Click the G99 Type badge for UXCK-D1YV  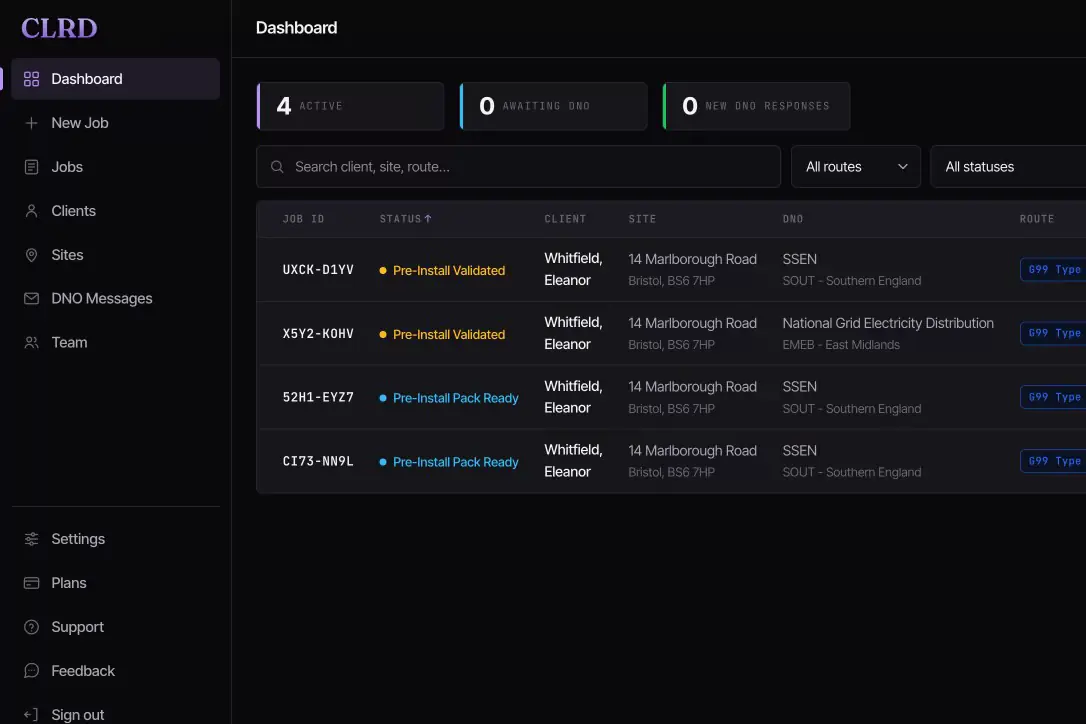pyautogui.click(x=1053, y=270)
